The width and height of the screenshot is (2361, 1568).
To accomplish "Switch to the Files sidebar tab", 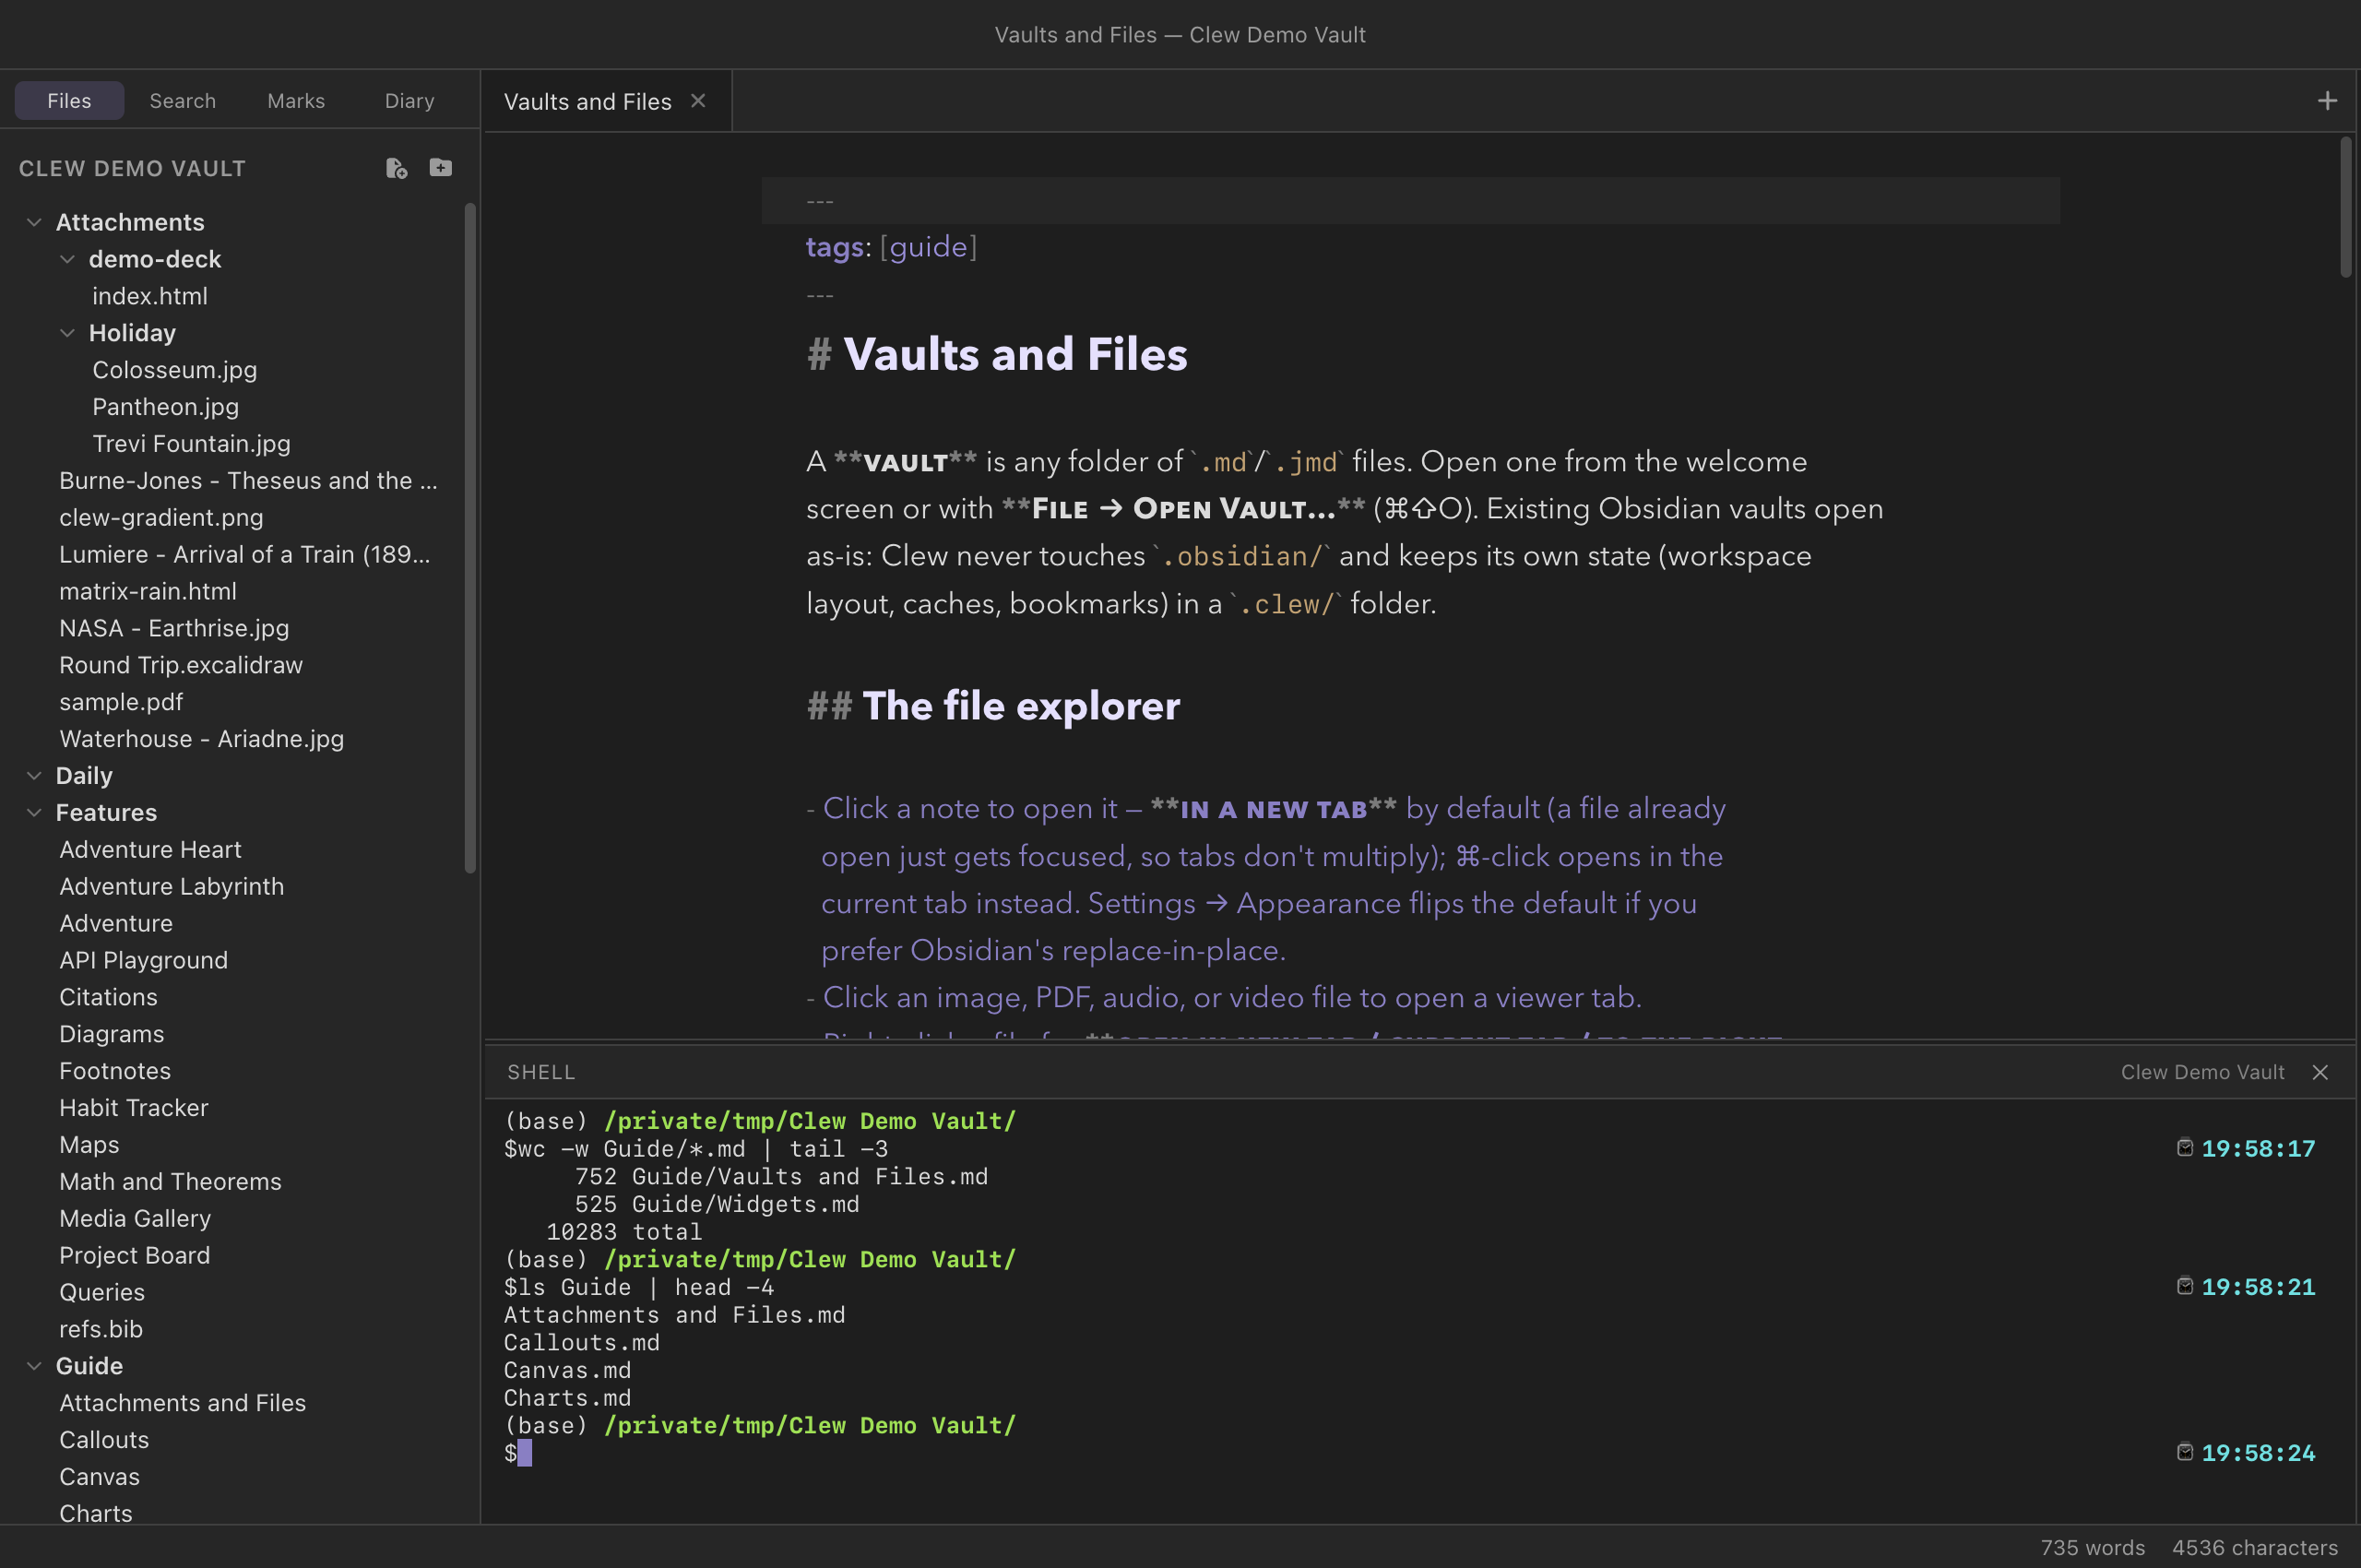I will (x=69, y=101).
